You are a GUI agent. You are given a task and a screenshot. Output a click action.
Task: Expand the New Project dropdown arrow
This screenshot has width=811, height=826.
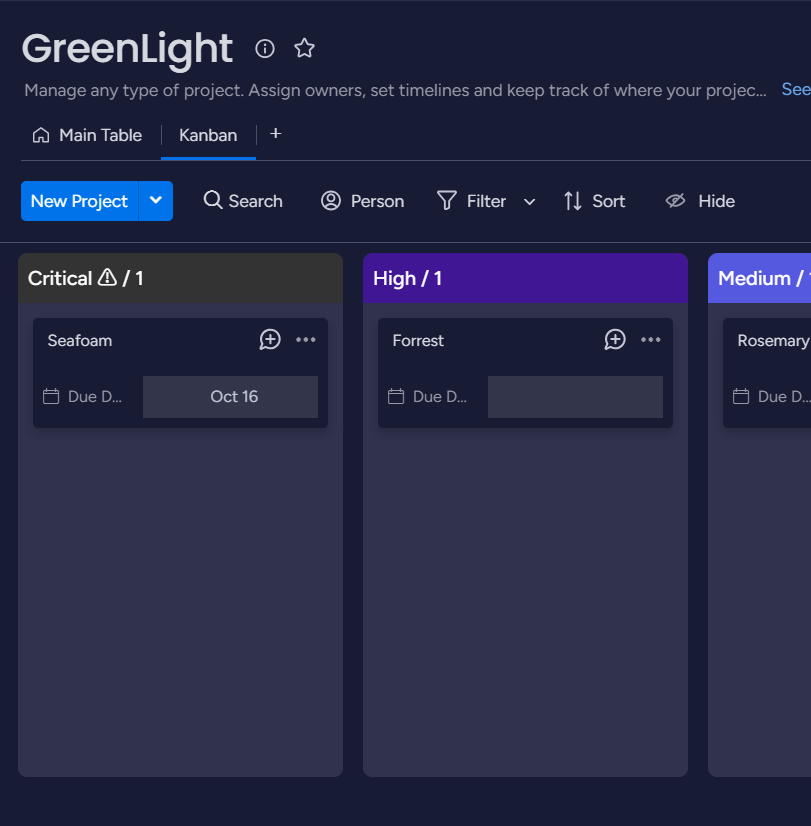click(x=156, y=201)
